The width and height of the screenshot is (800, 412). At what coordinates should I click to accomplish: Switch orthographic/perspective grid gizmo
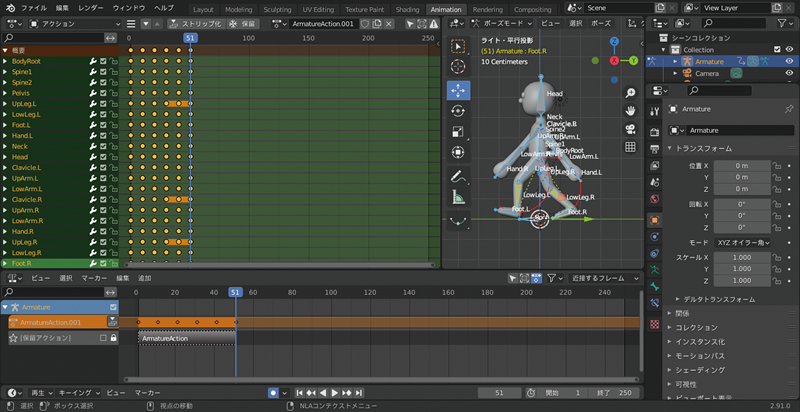[x=631, y=146]
